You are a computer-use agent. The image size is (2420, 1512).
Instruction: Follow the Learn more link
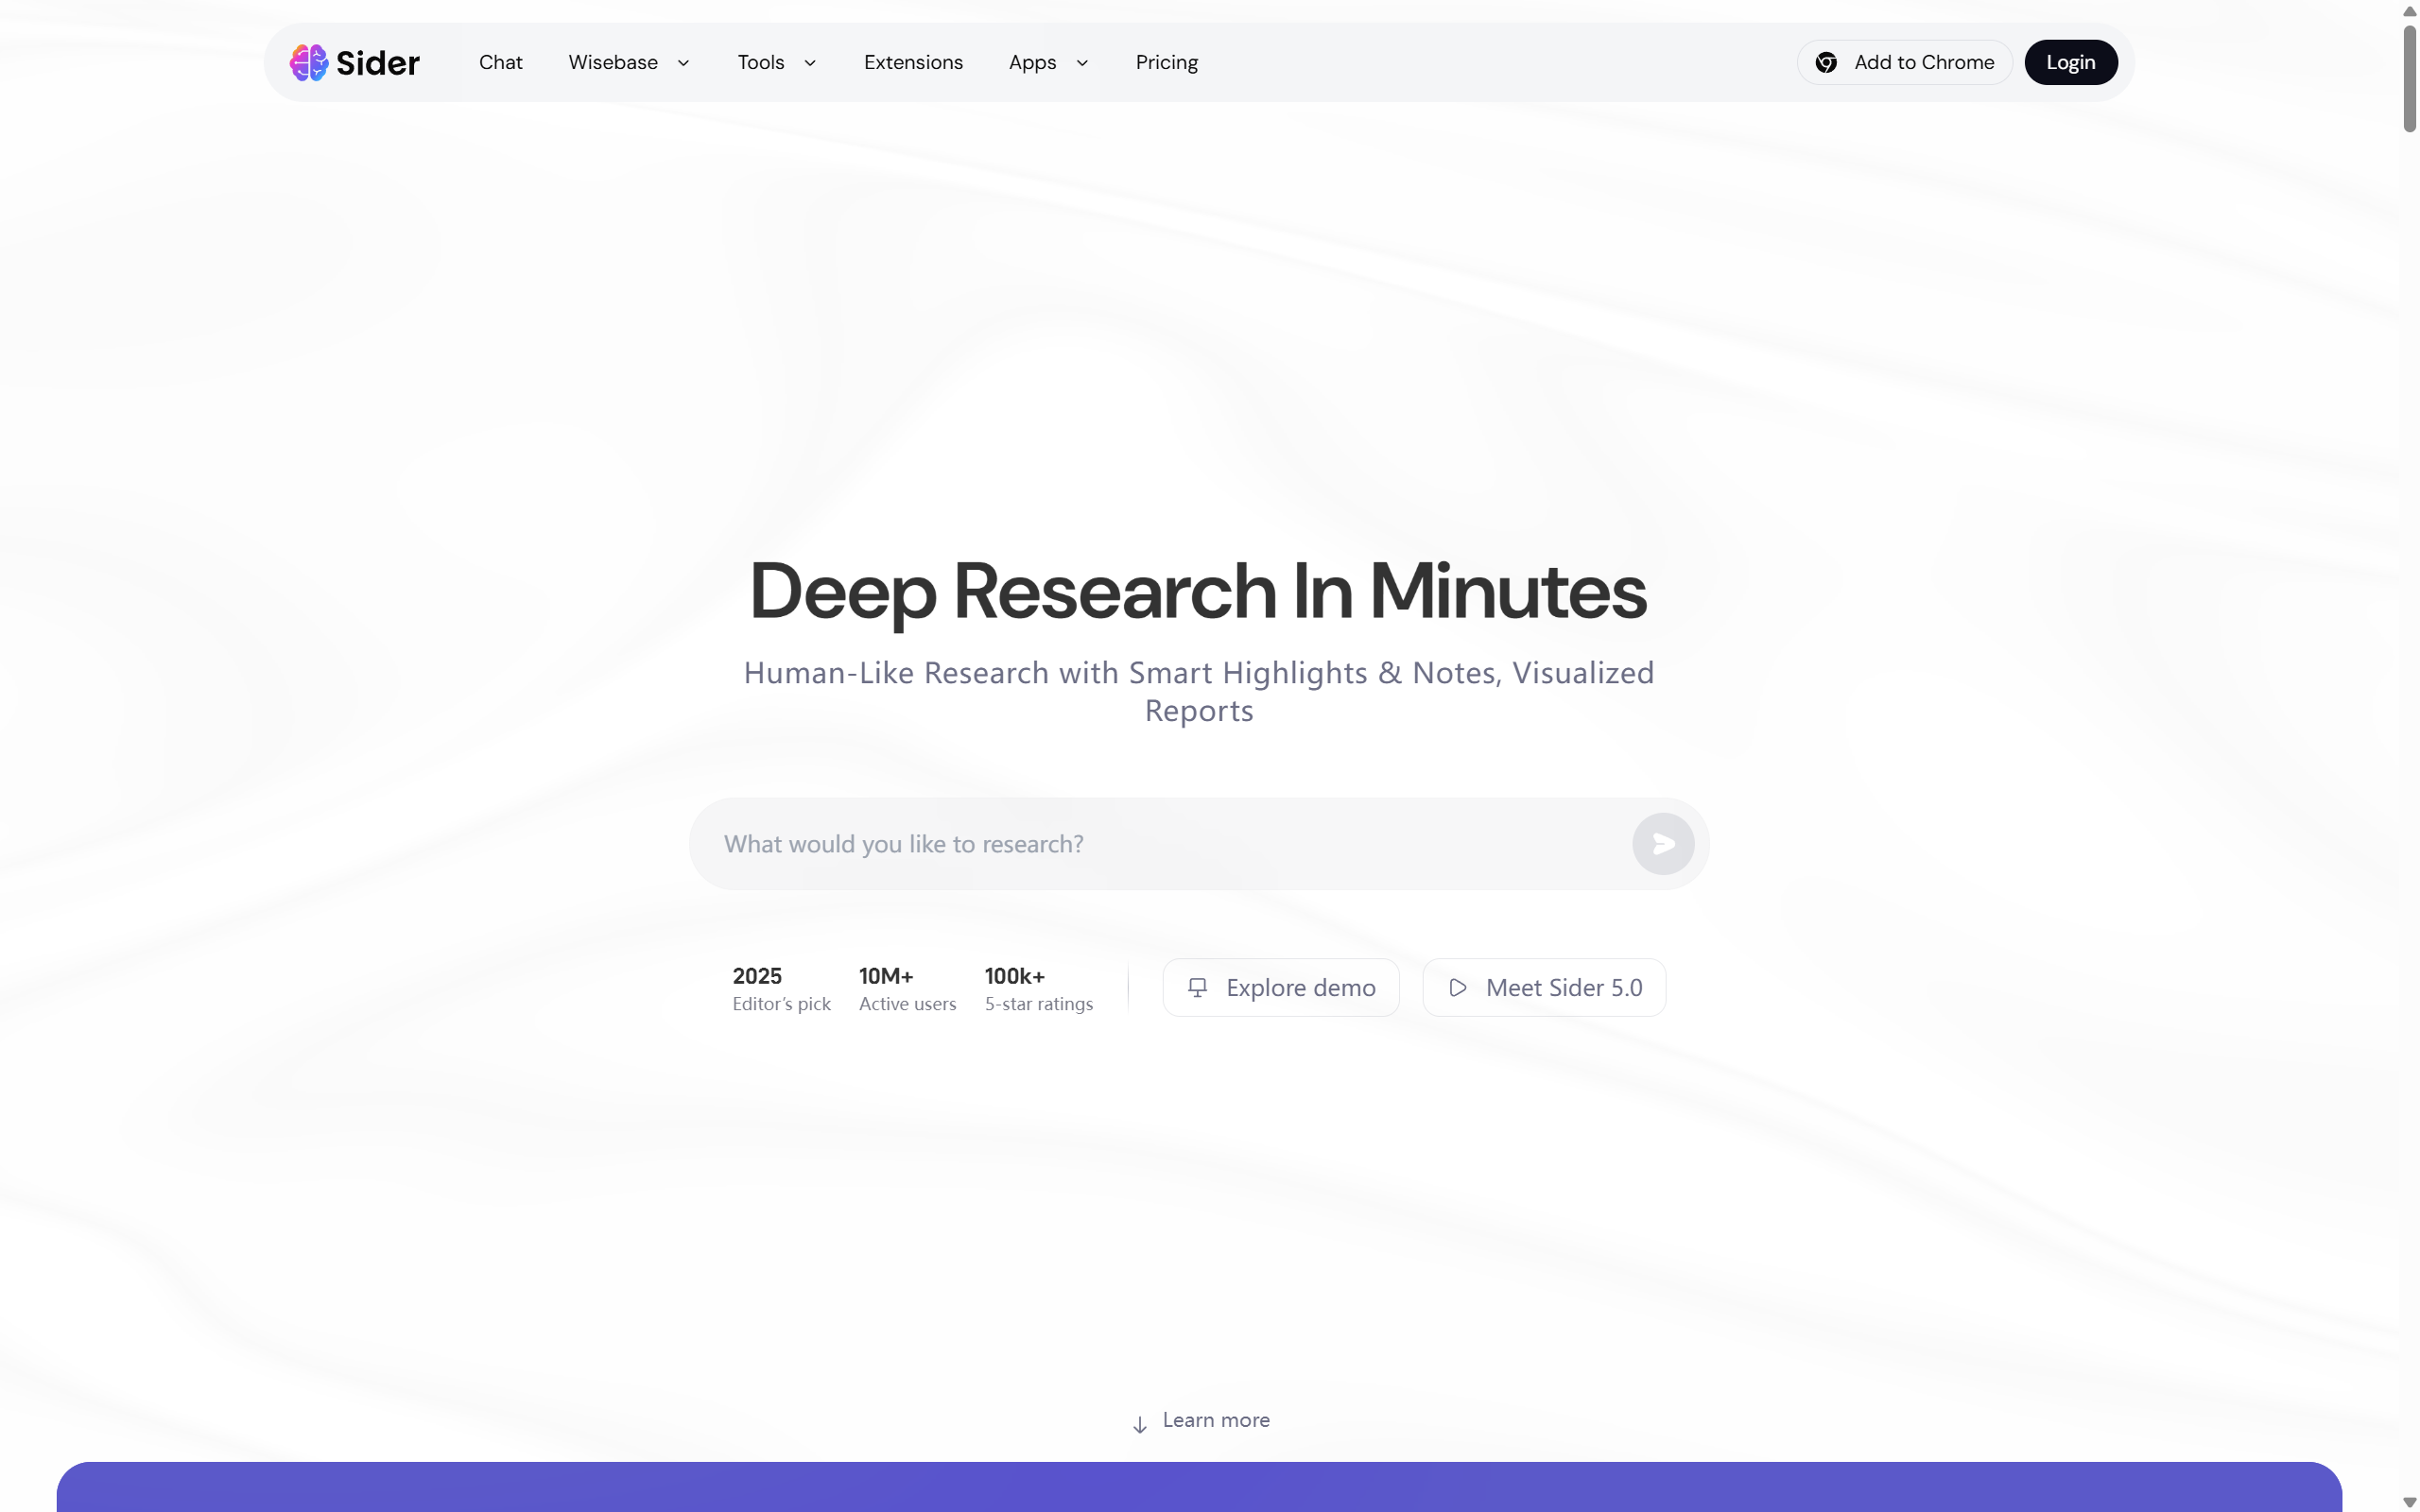1216,1420
